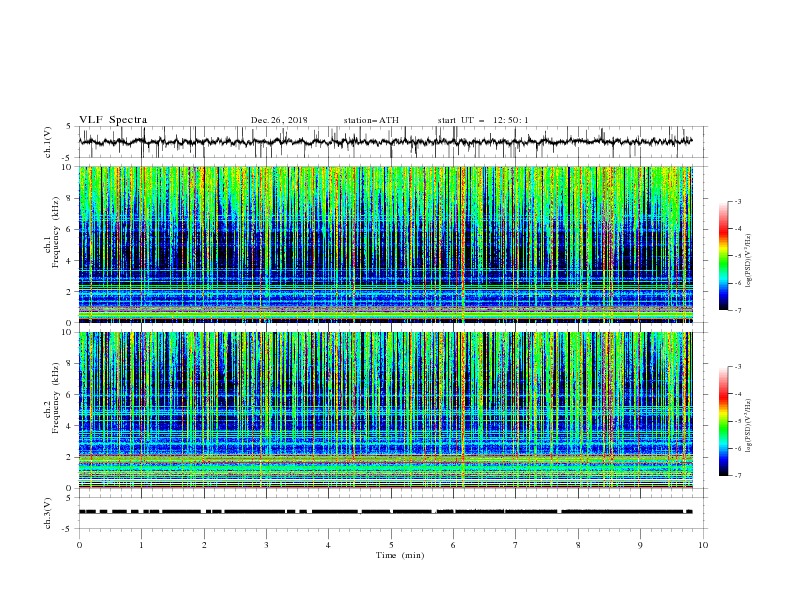Click the bright red streak in the ch.1 spectrogram
The width and height of the screenshot is (792, 612).
pyautogui.click(x=462, y=242)
